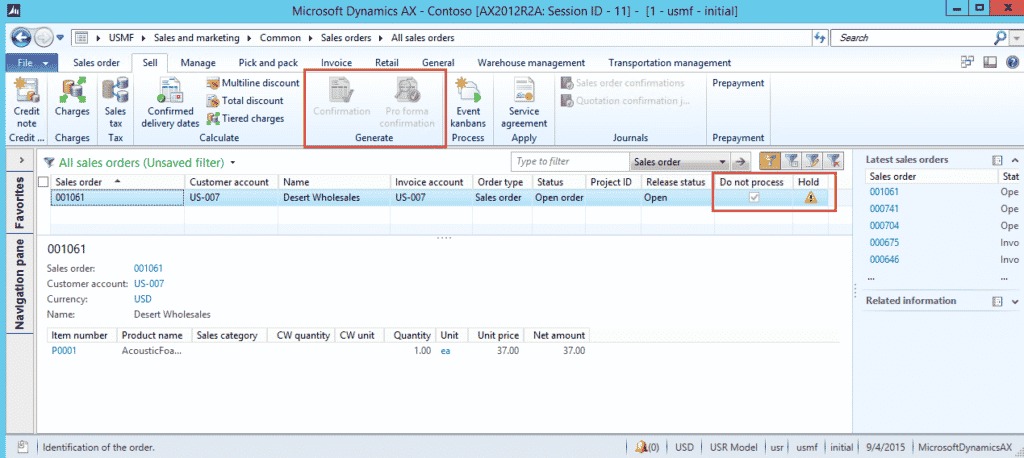
Task: Click the first filter funnel icon
Action: pos(769,161)
